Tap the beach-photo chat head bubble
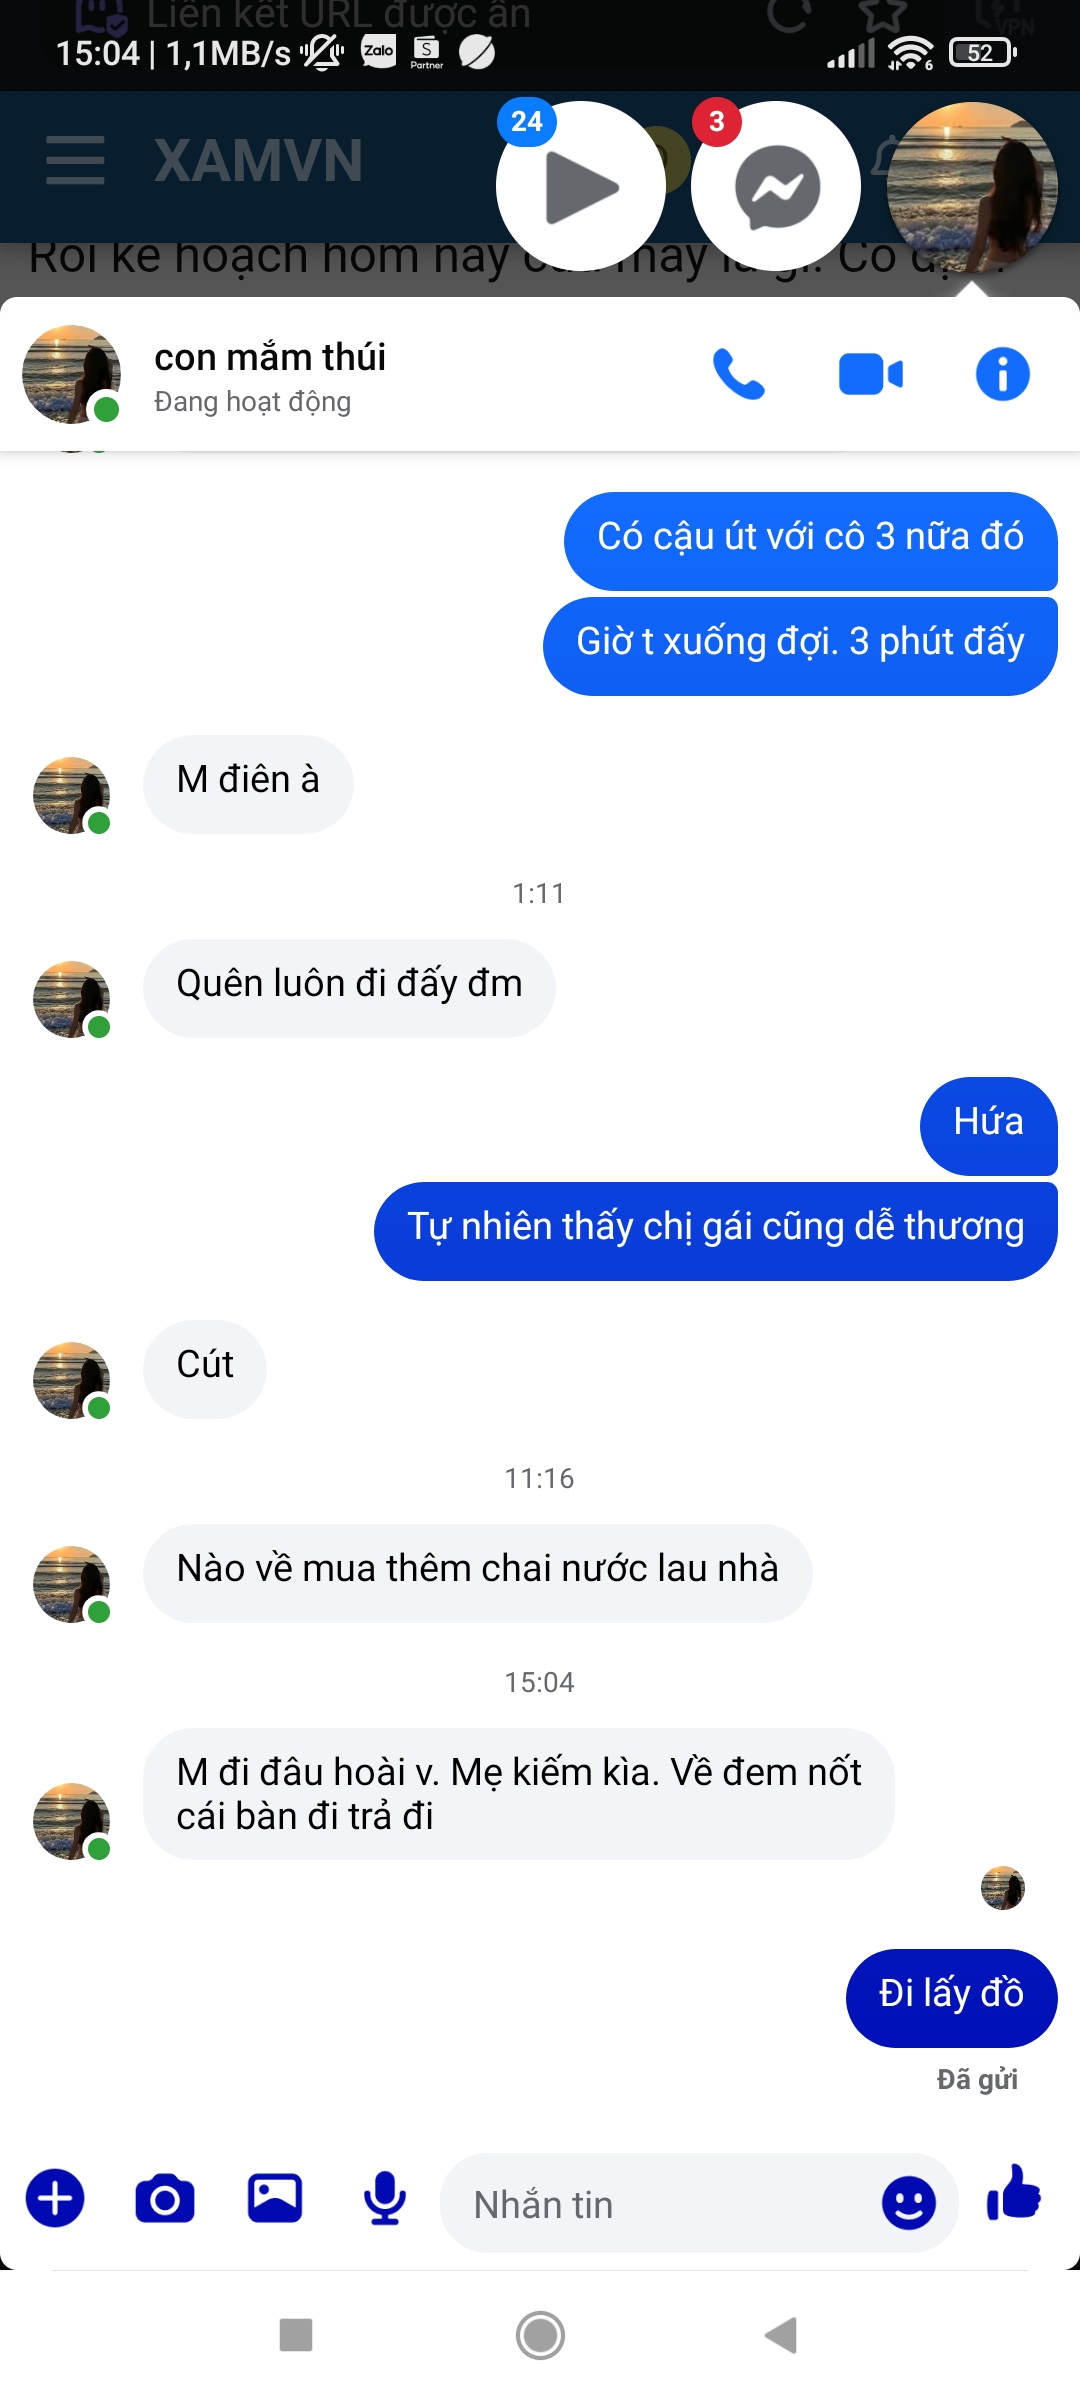Screen dimensions: 1080x2400 (972, 187)
